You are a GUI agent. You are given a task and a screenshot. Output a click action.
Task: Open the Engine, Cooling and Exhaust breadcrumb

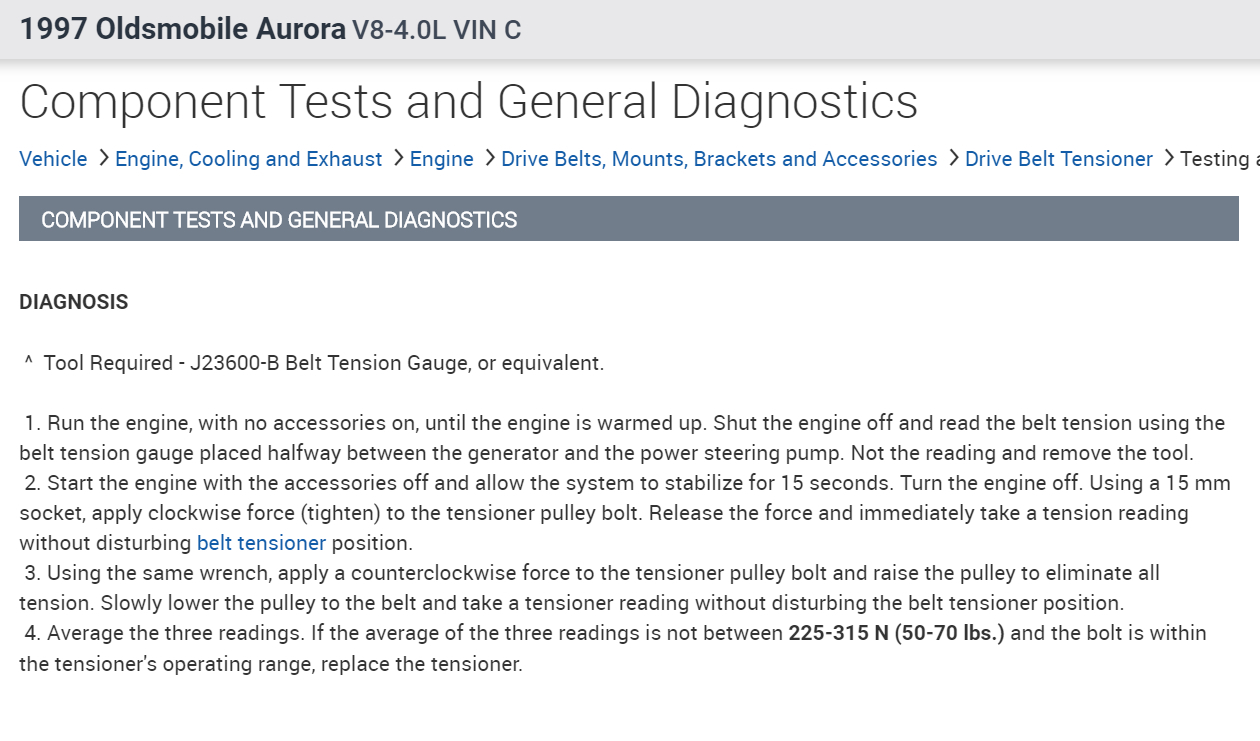tap(248, 159)
